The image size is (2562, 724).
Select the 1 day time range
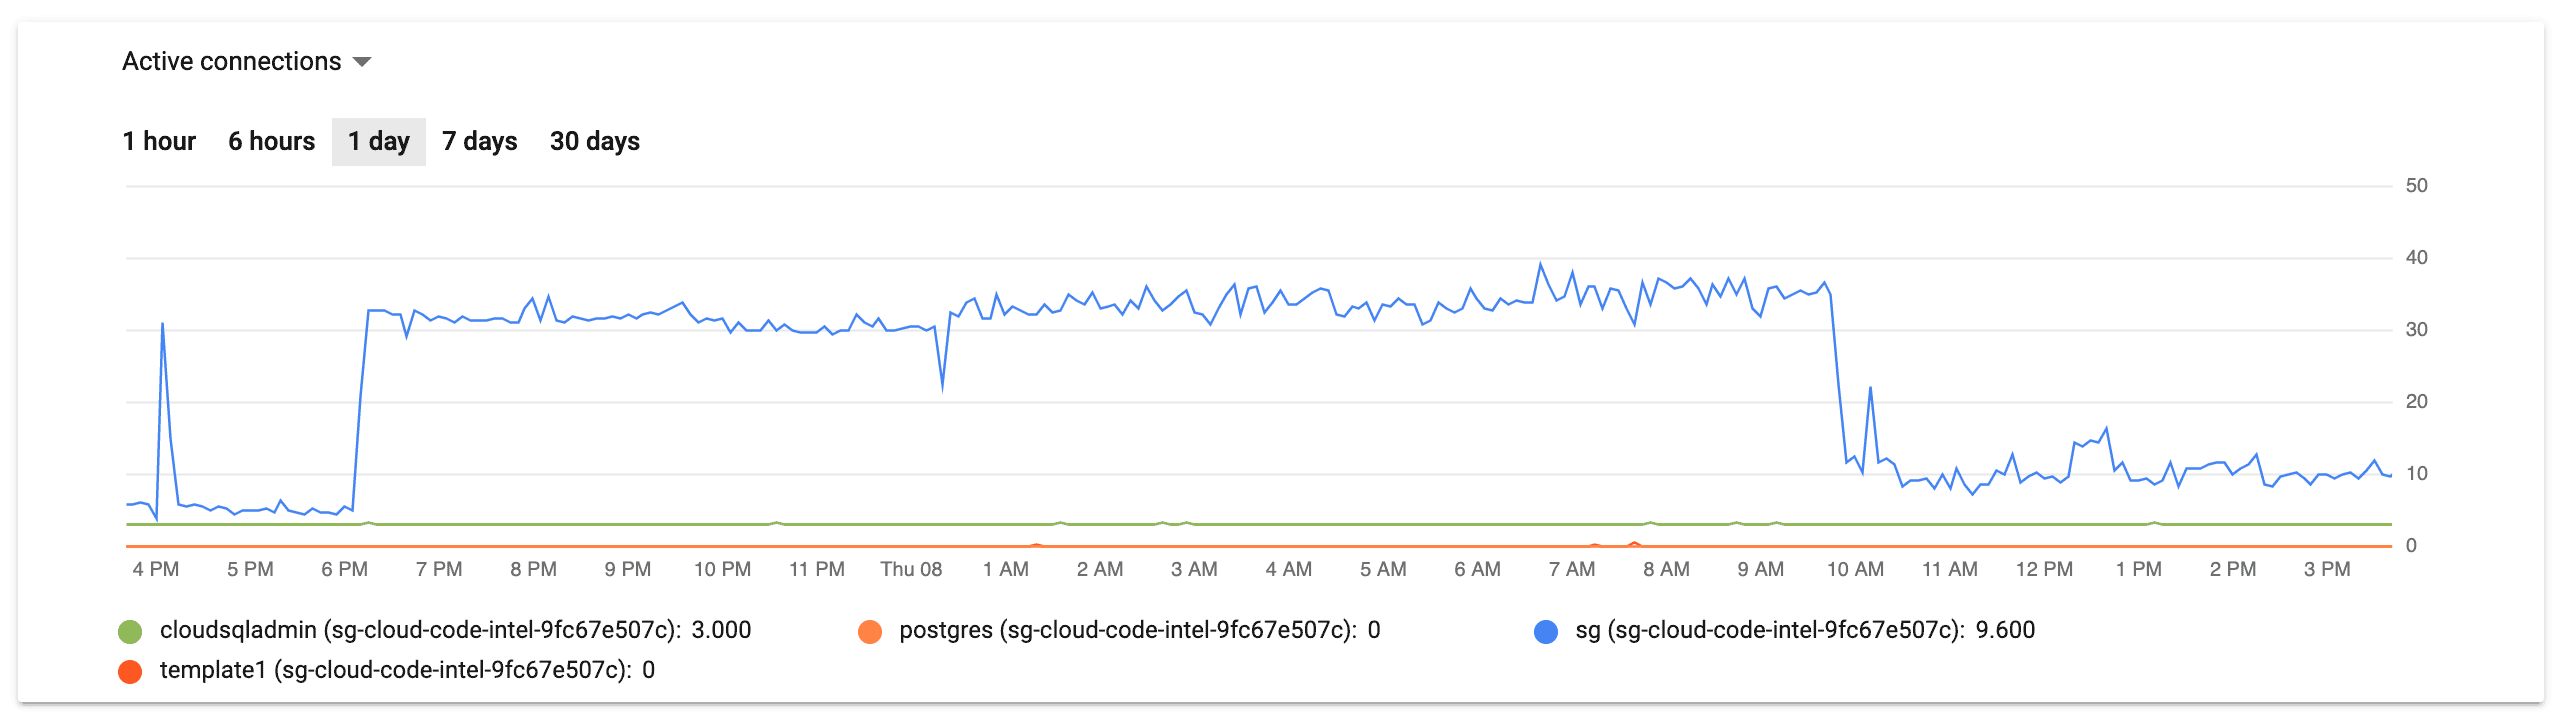379,142
